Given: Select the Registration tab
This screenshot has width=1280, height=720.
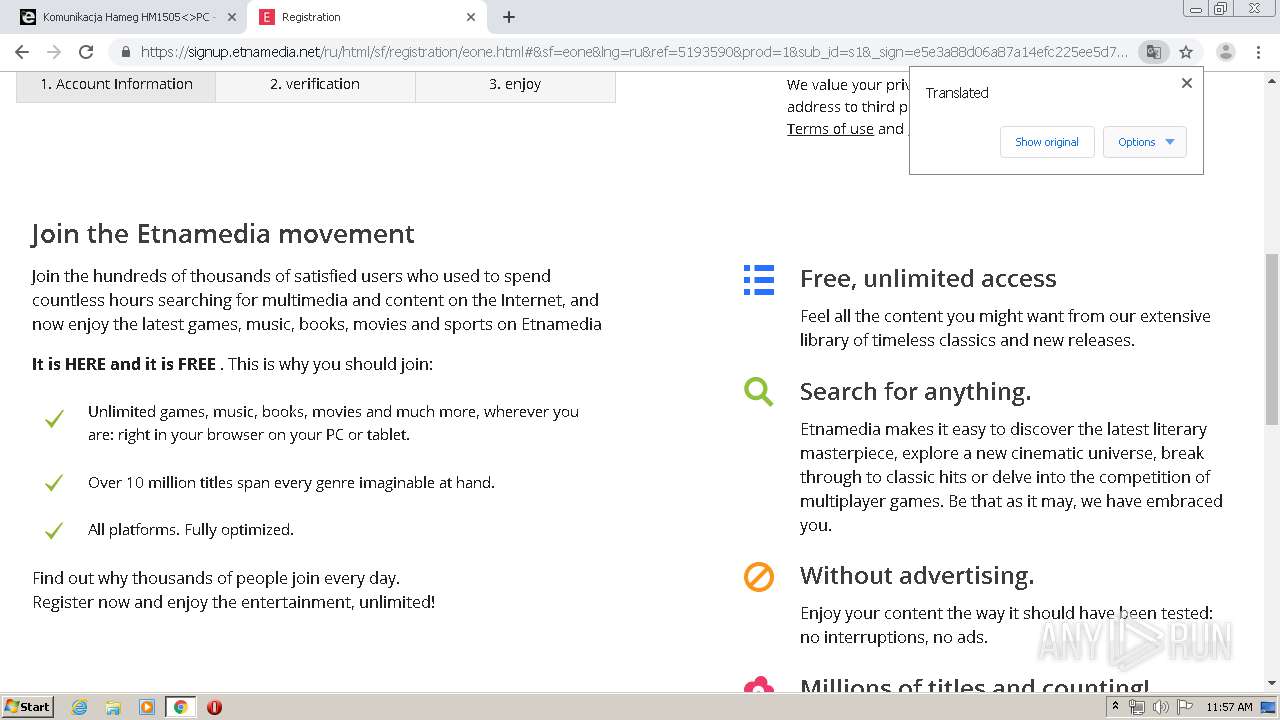Looking at the screenshot, I should pyautogui.click(x=368, y=17).
